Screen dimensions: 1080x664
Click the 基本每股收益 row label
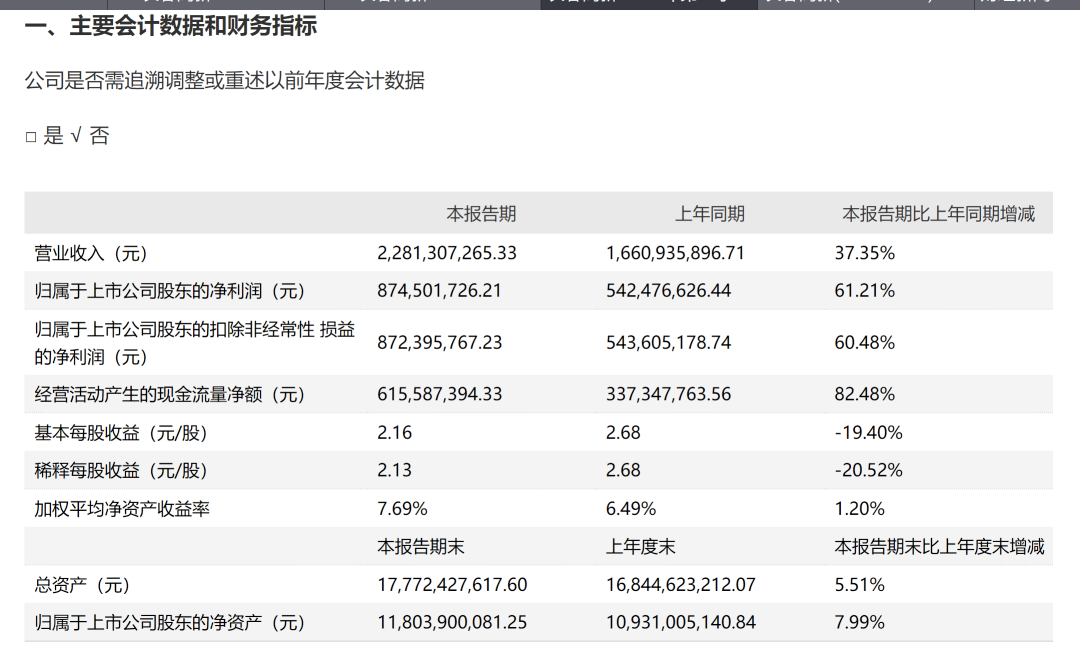tap(122, 433)
